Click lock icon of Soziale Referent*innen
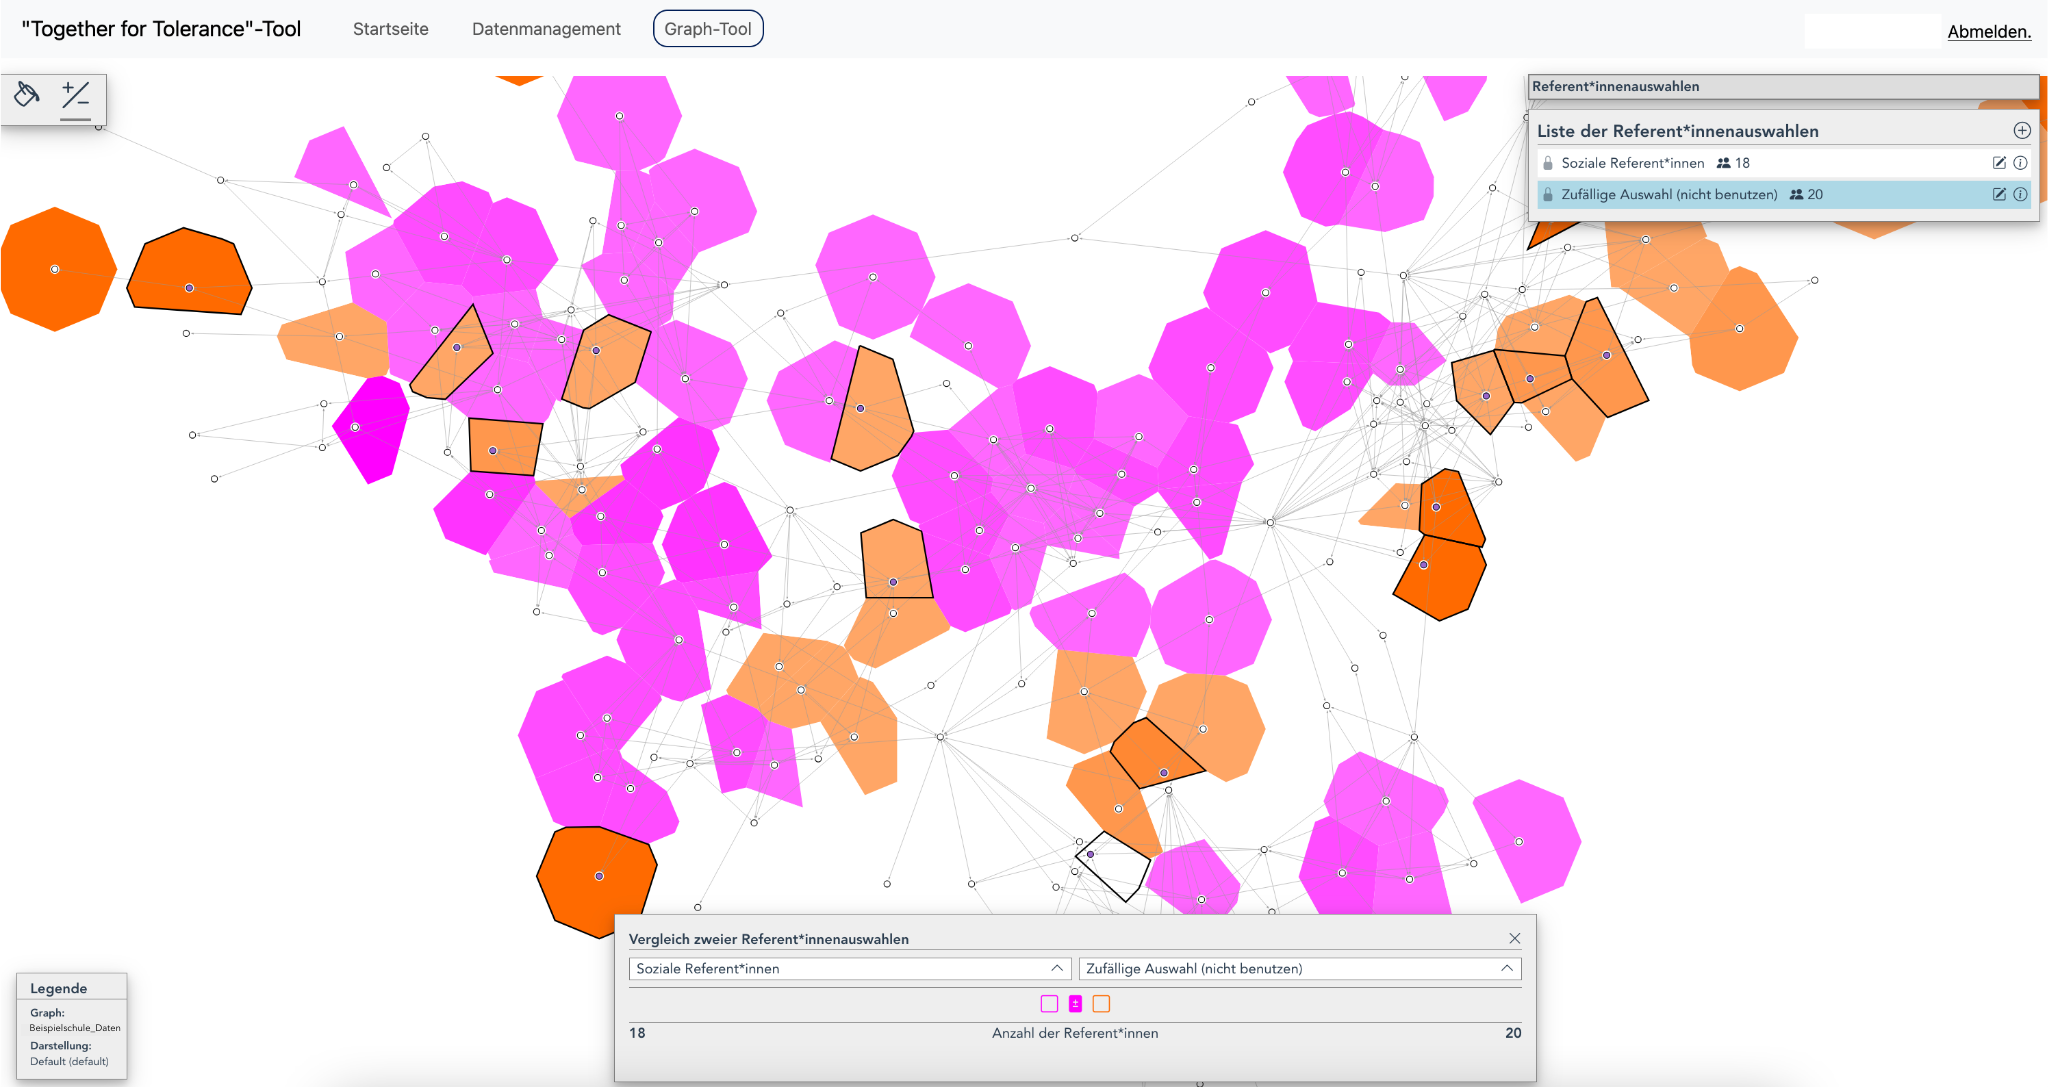Viewport: 2048px width, 1087px height. coord(1548,163)
